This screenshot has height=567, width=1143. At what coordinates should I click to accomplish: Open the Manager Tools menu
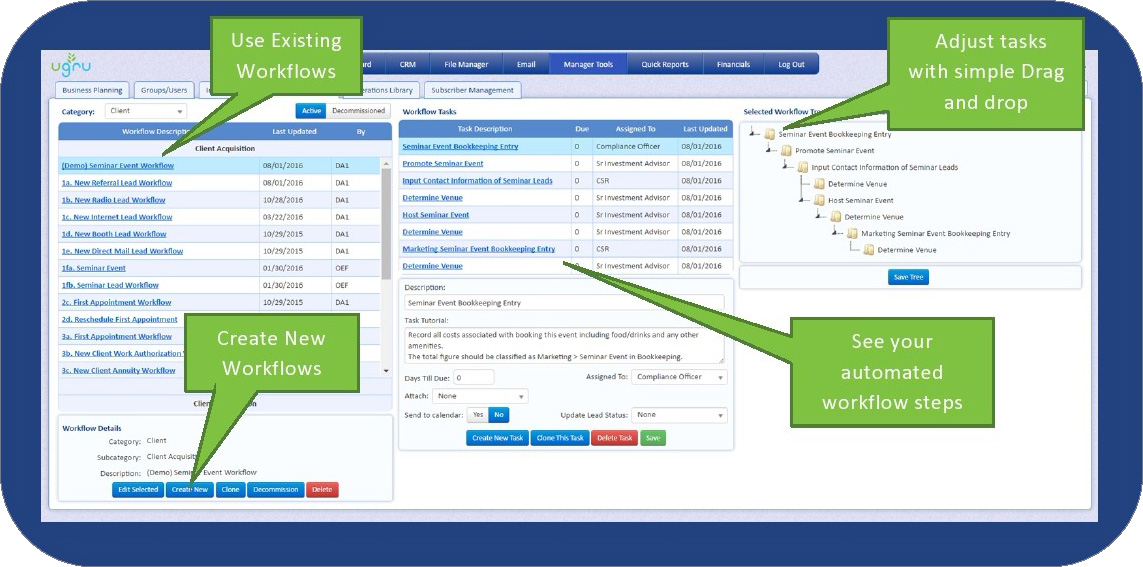[x=588, y=64]
